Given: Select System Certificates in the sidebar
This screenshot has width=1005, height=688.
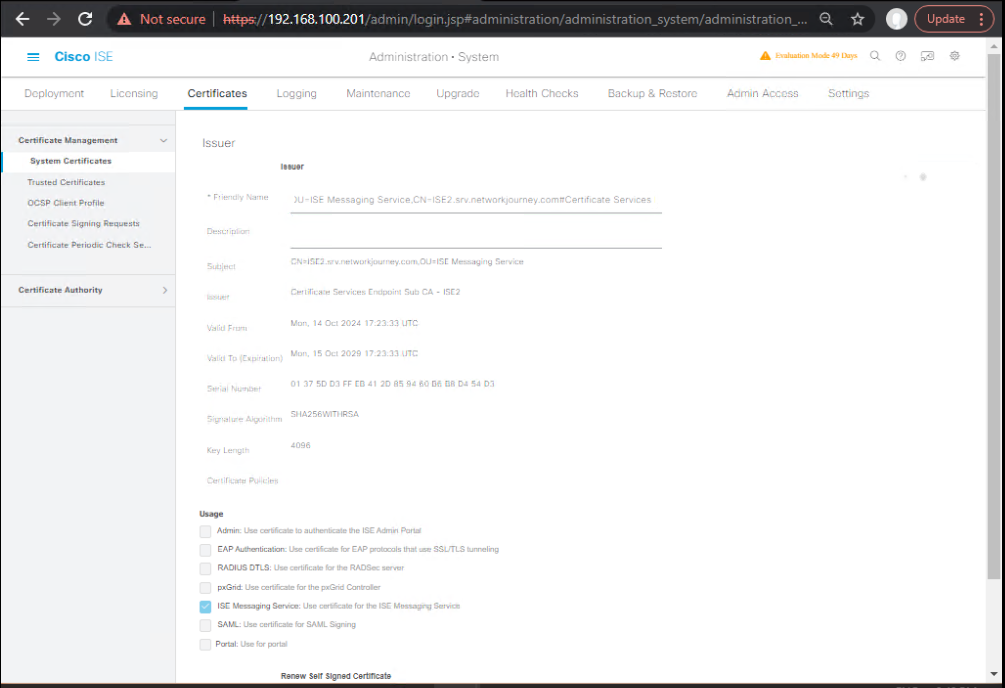Looking at the screenshot, I should point(71,161).
